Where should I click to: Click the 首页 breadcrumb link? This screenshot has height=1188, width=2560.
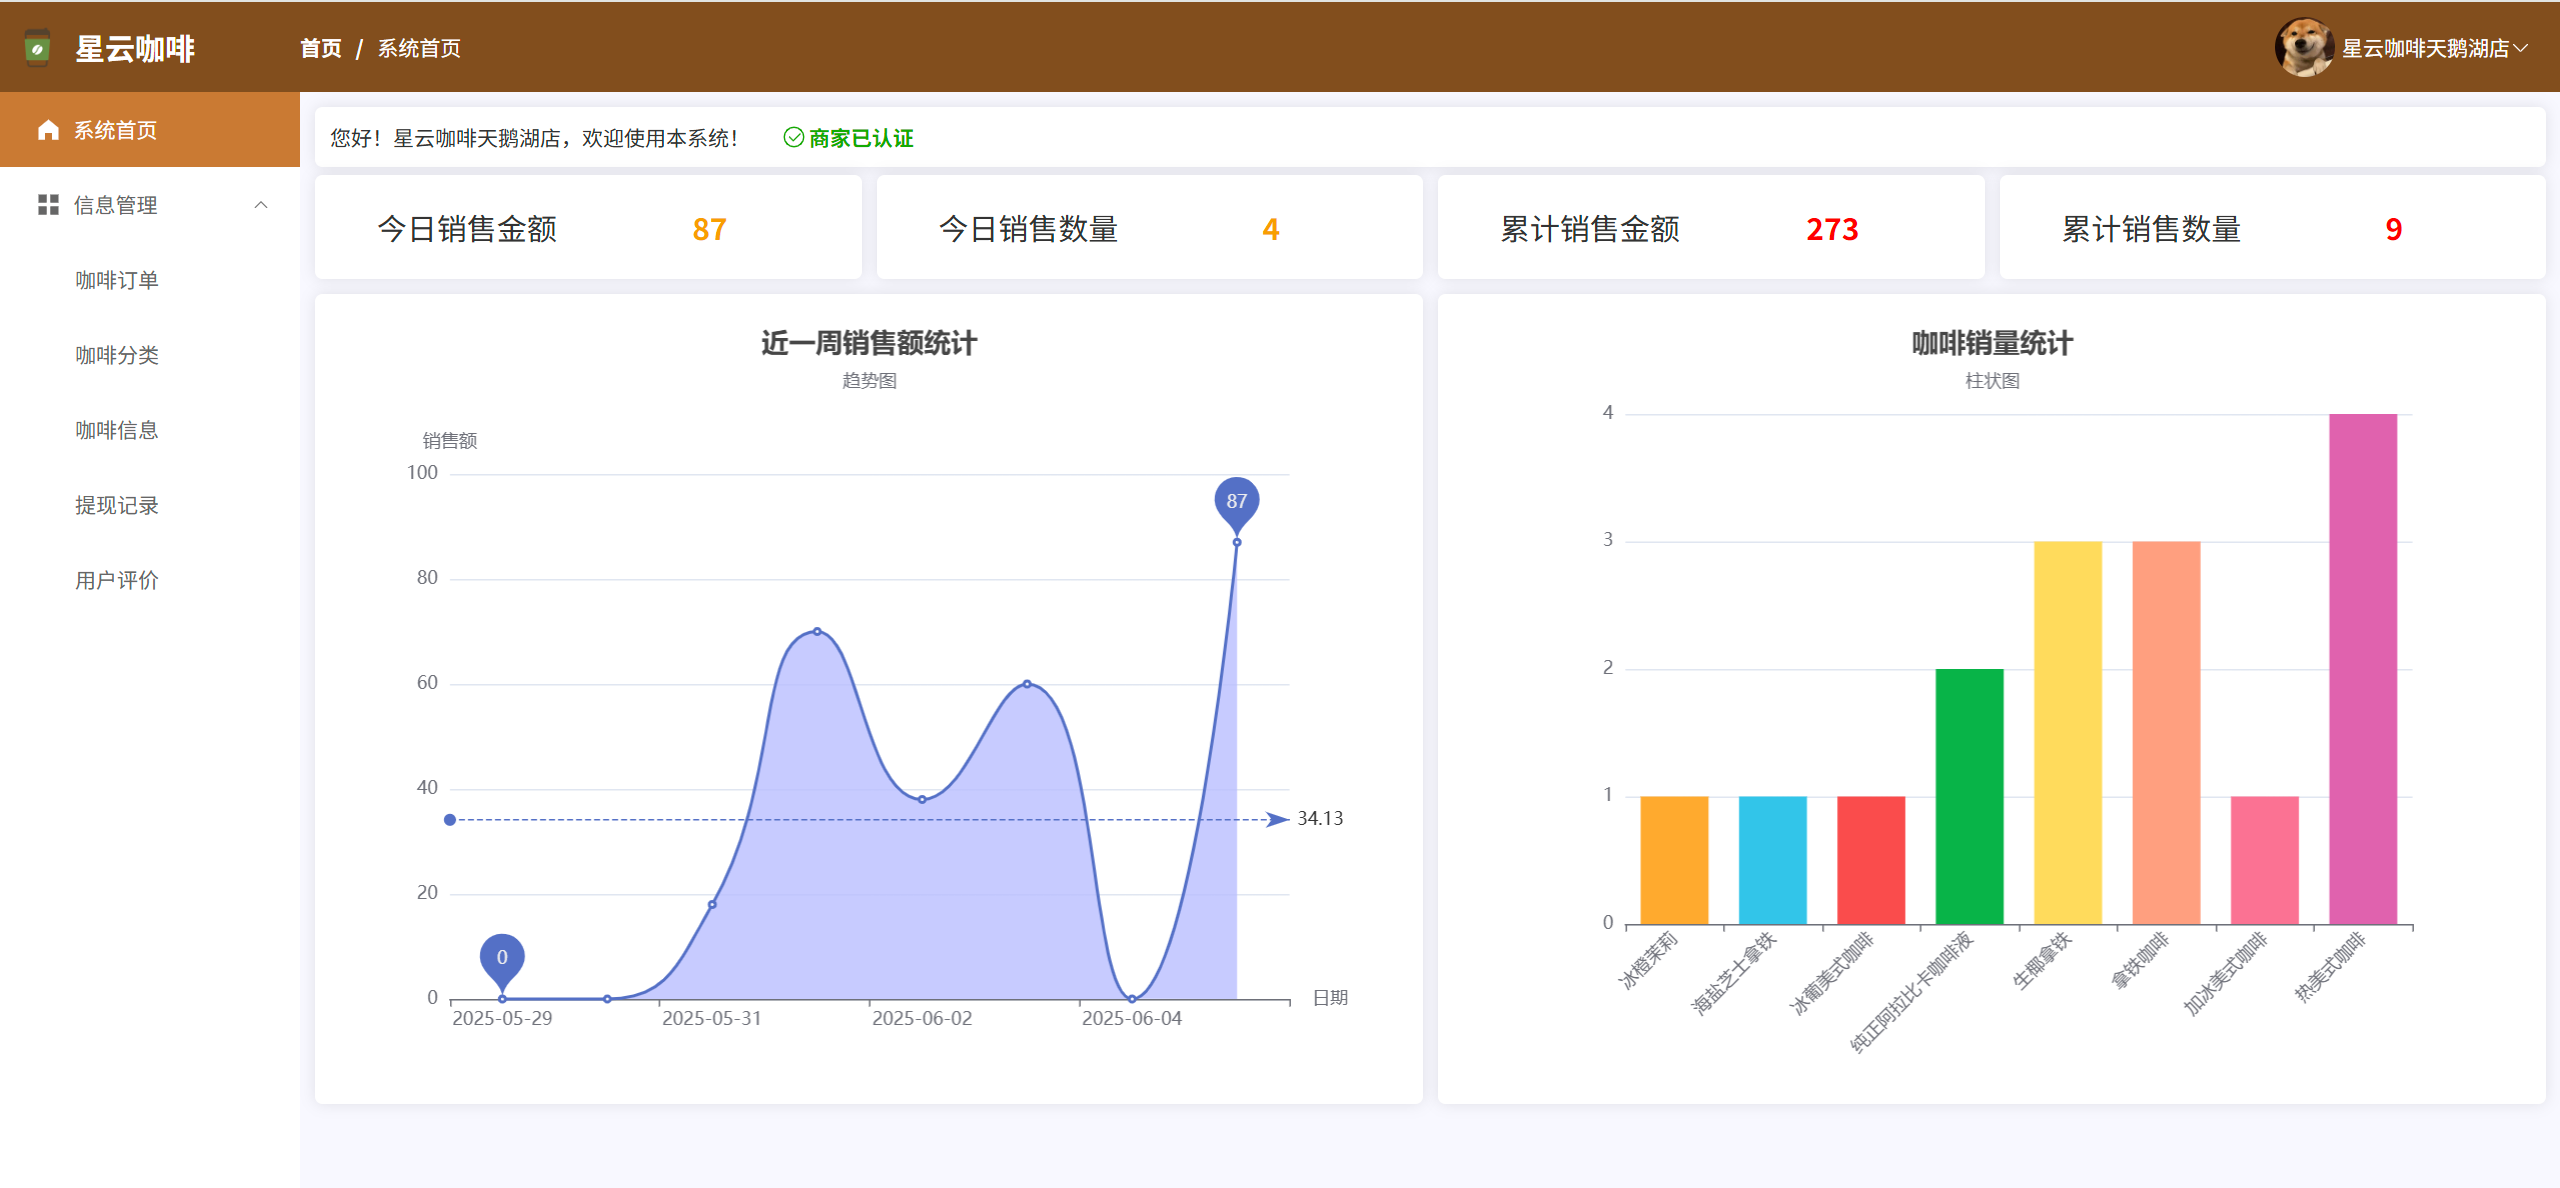321,48
